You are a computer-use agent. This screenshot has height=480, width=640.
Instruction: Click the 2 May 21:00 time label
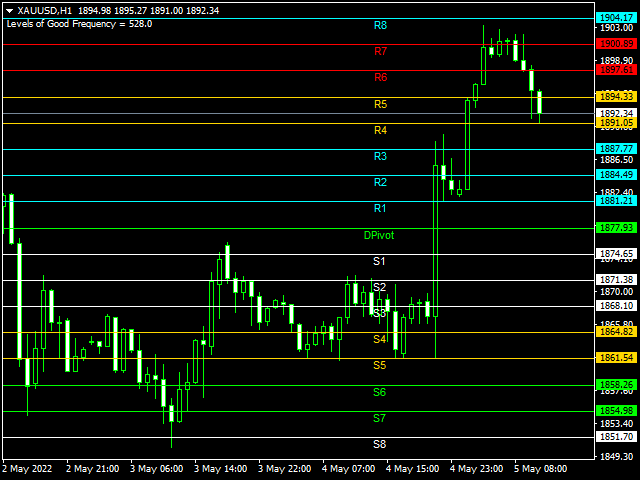pos(93,469)
